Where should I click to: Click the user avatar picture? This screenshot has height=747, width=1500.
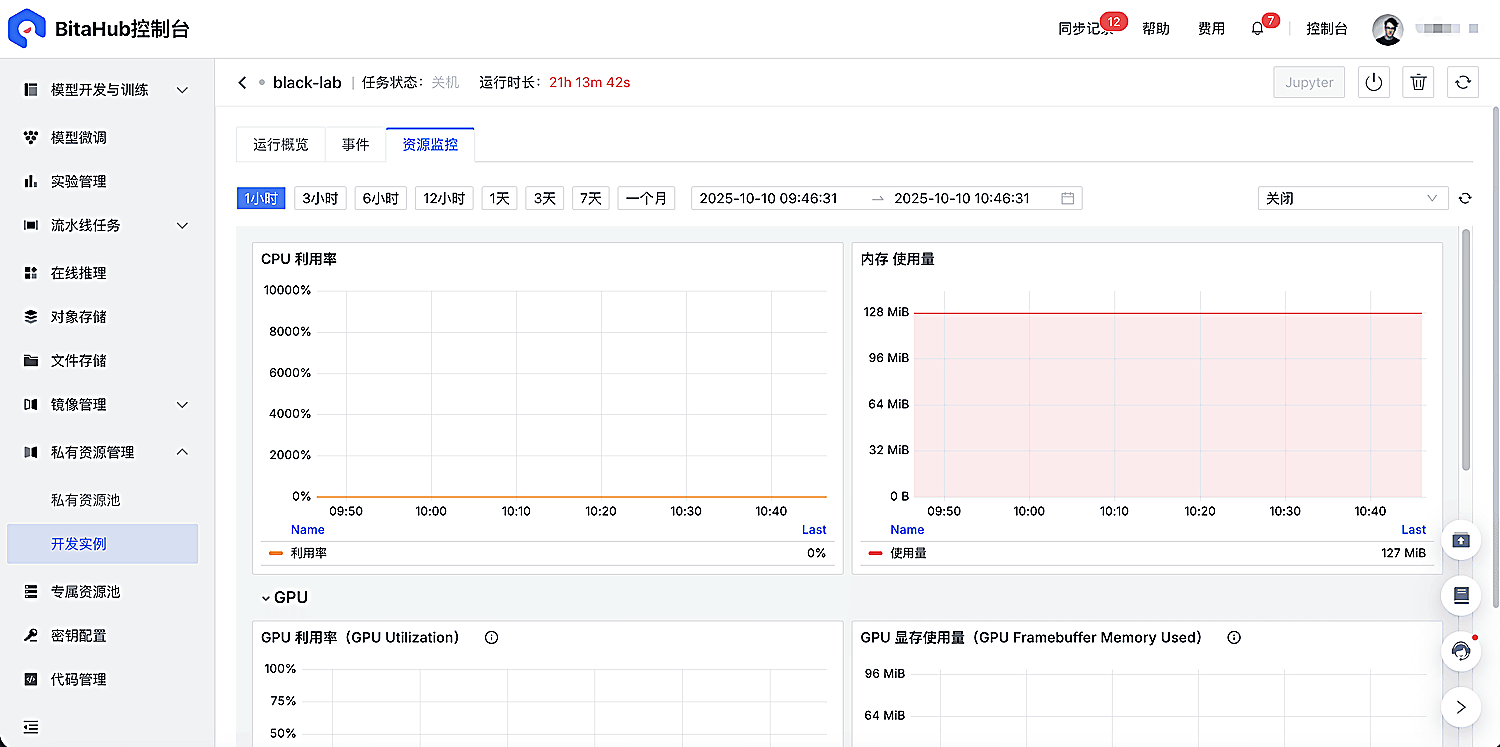pos(1387,29)
